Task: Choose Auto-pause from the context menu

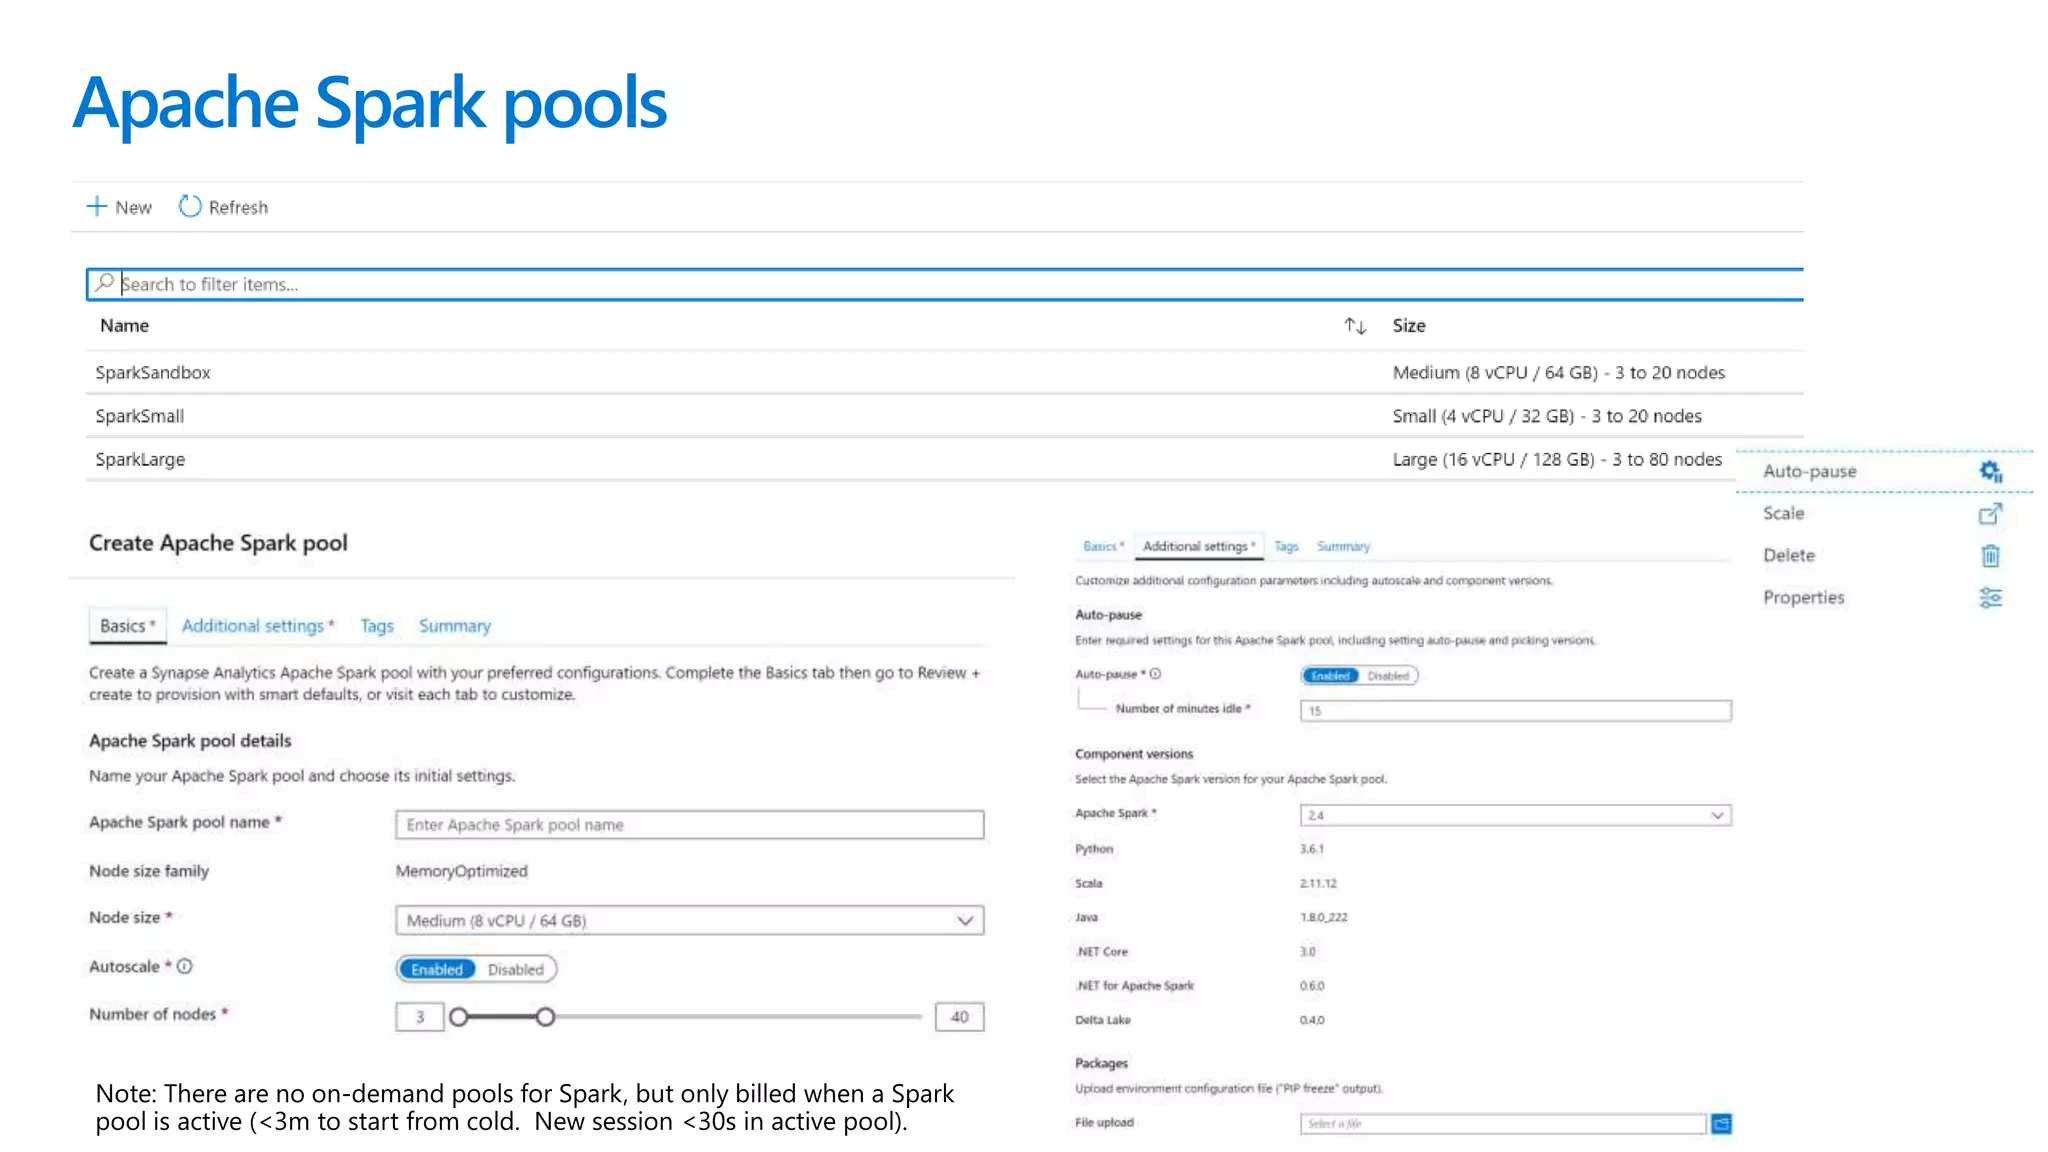Action: pyautogui.click(x=1884, y=471)
